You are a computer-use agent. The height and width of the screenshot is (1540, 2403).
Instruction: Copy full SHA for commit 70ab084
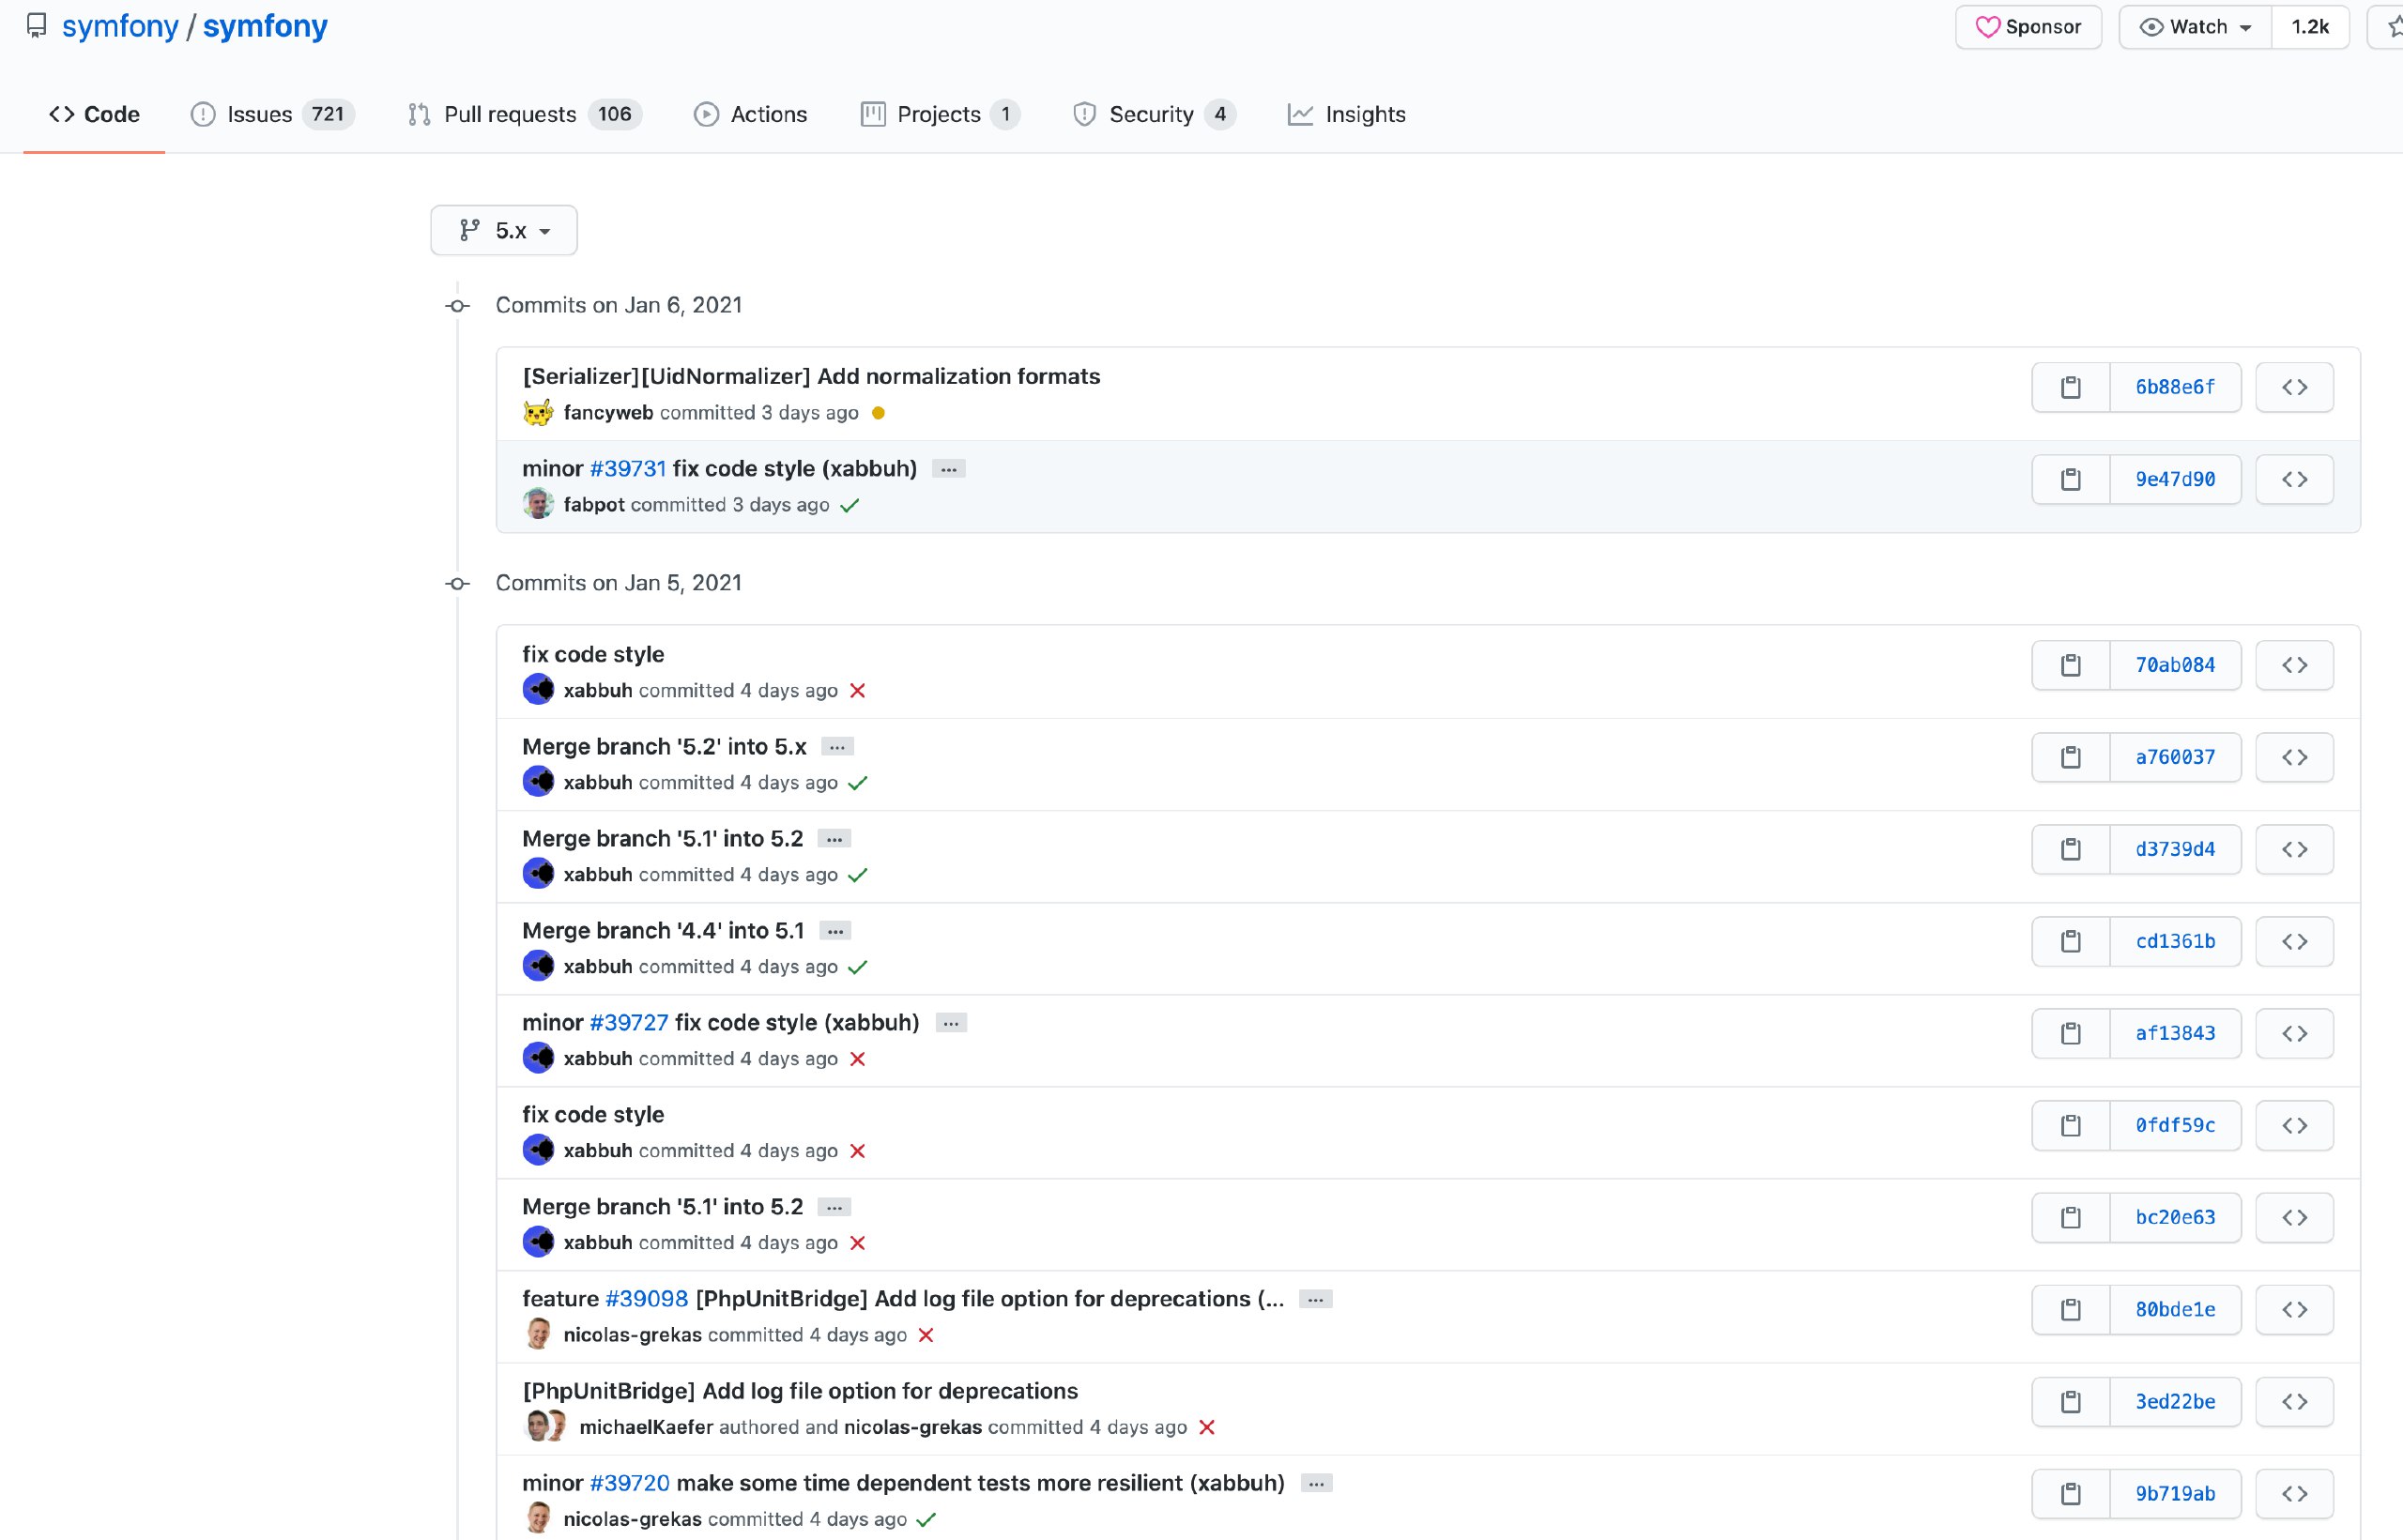(2070, 665)
